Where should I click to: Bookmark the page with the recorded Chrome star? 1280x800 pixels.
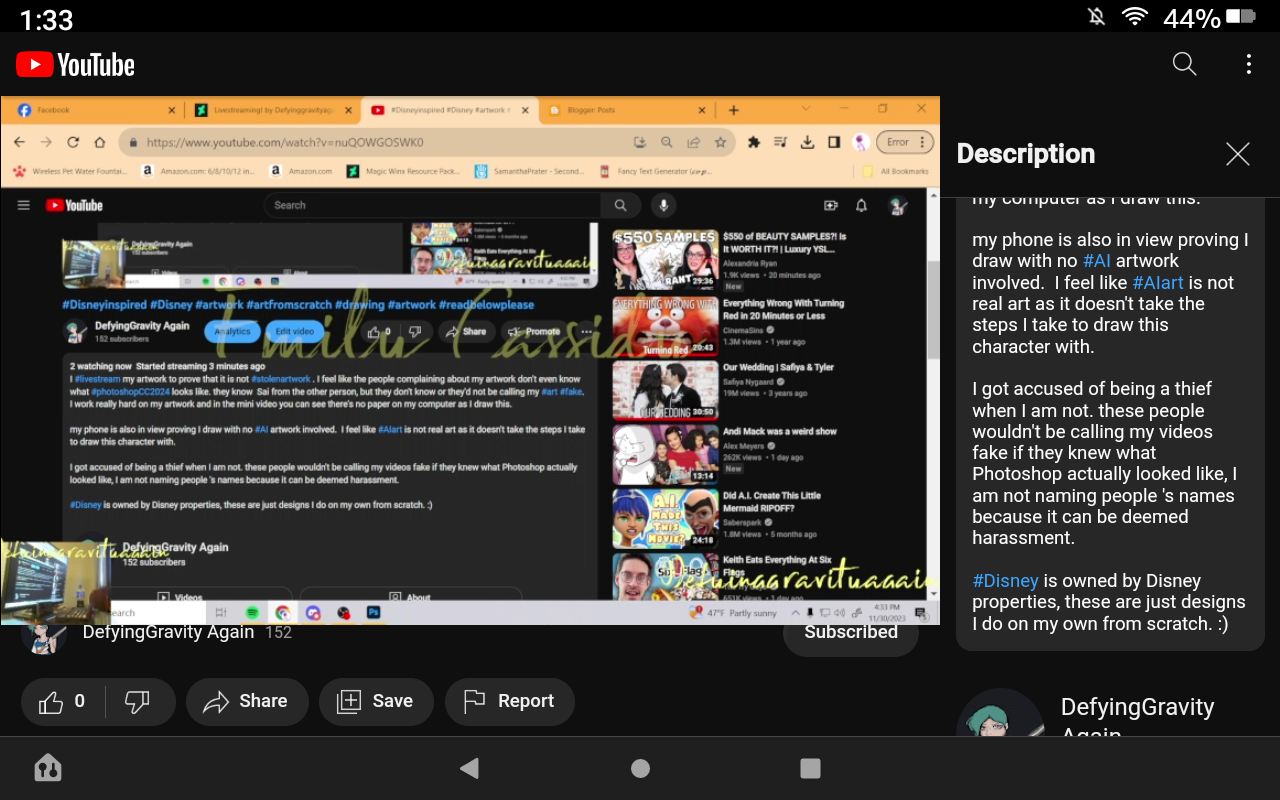click(720, 142)
